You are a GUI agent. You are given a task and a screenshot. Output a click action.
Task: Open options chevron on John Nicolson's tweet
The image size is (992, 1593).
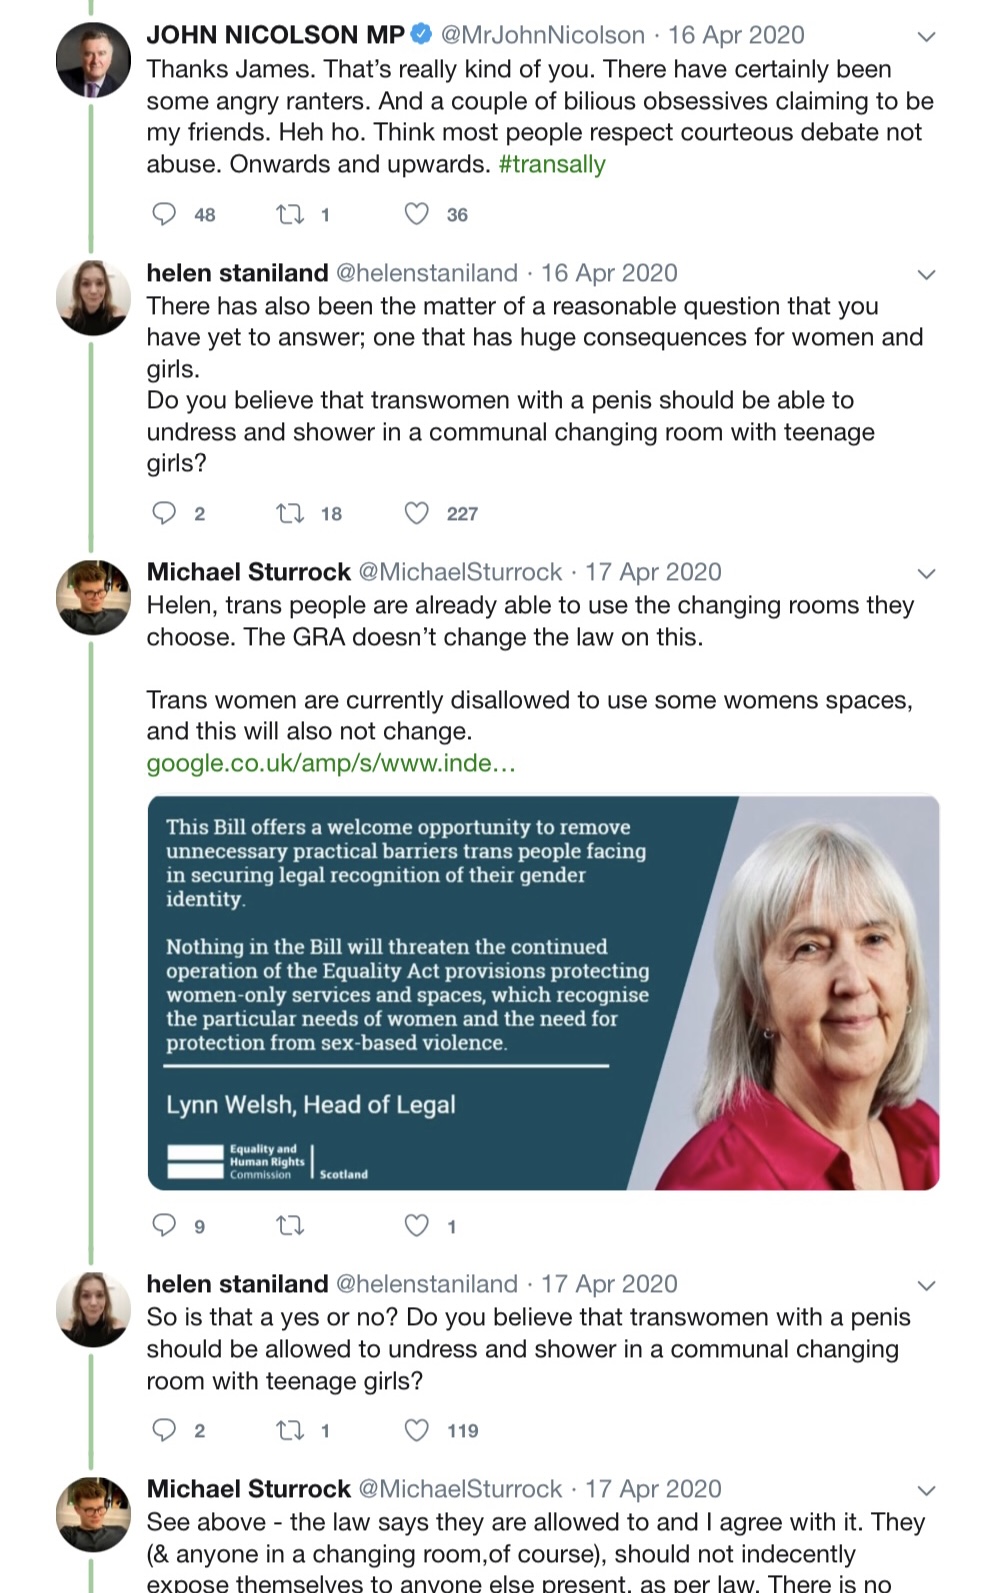pyautogui.click(x=926, y=37)
